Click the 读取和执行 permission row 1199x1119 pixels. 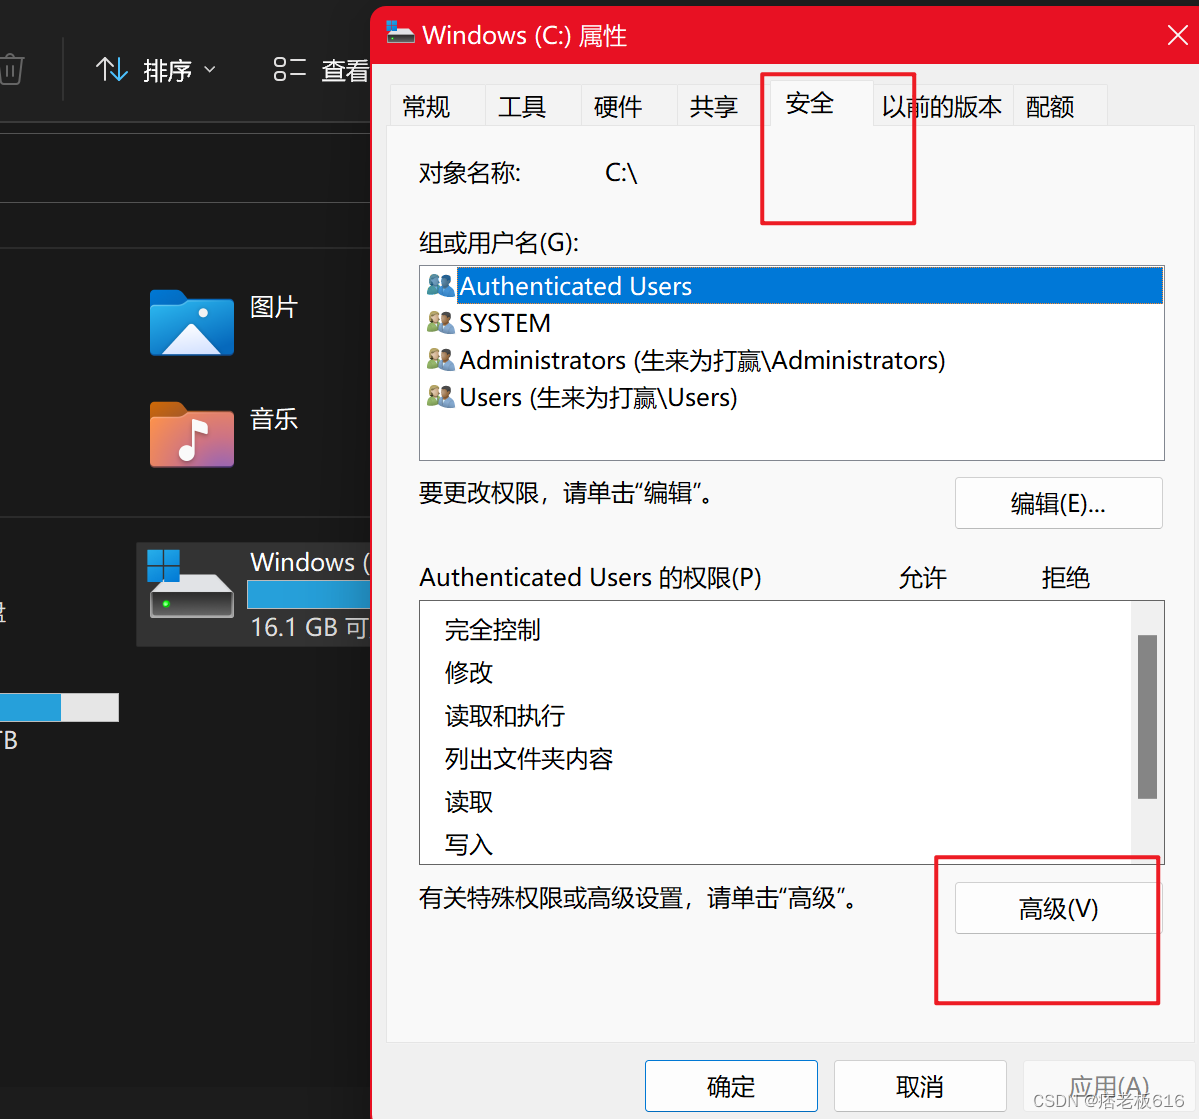coord(775,716)
